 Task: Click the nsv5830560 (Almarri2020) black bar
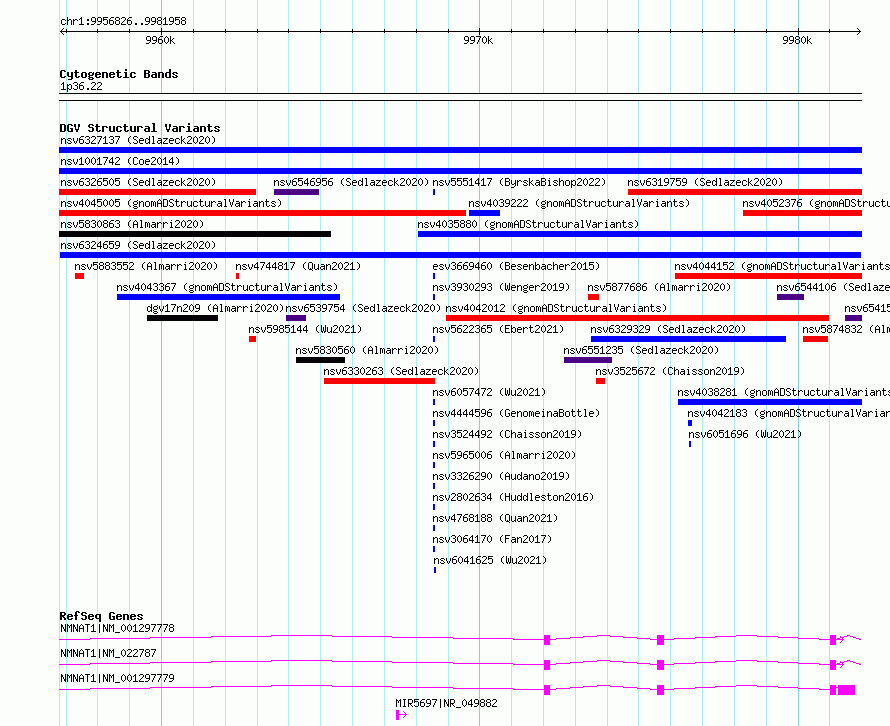320,360
